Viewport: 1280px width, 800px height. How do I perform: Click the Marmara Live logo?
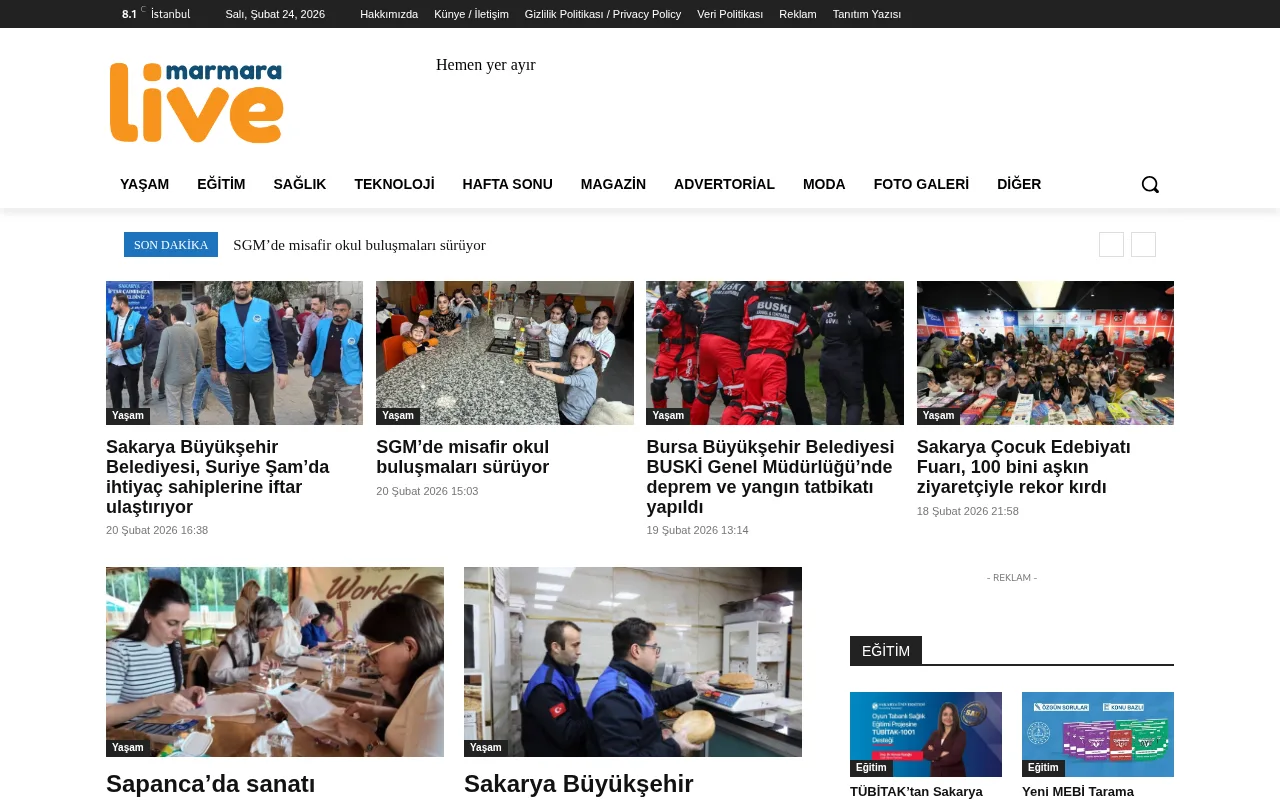[x=196, y=102]
